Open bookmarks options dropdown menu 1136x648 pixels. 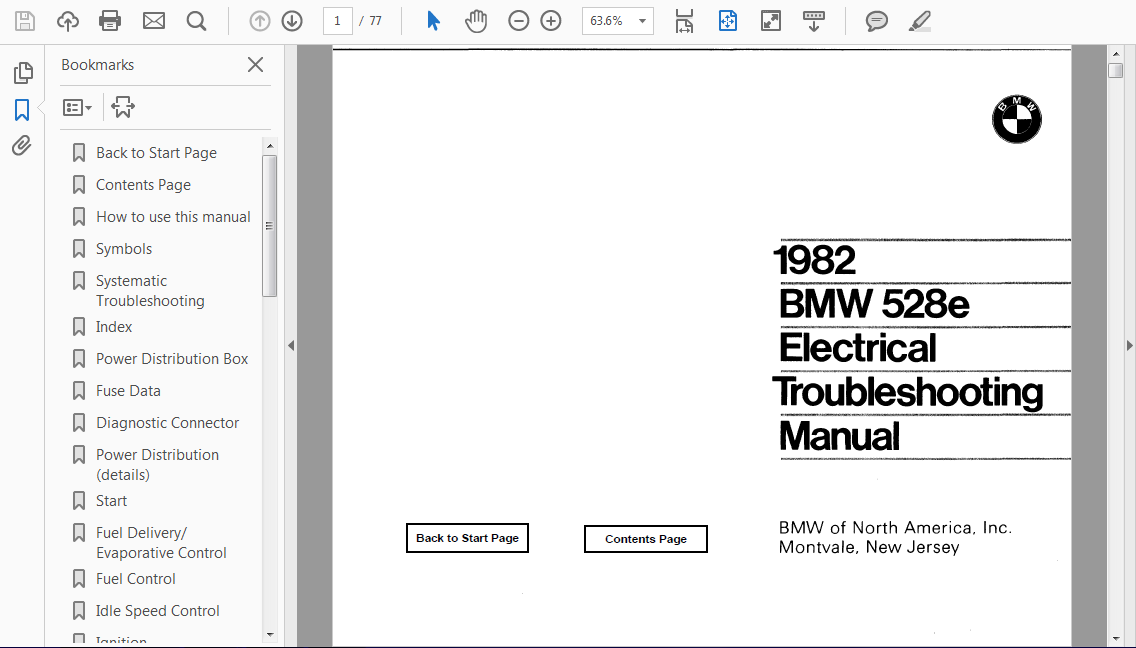tap(78, 108)
